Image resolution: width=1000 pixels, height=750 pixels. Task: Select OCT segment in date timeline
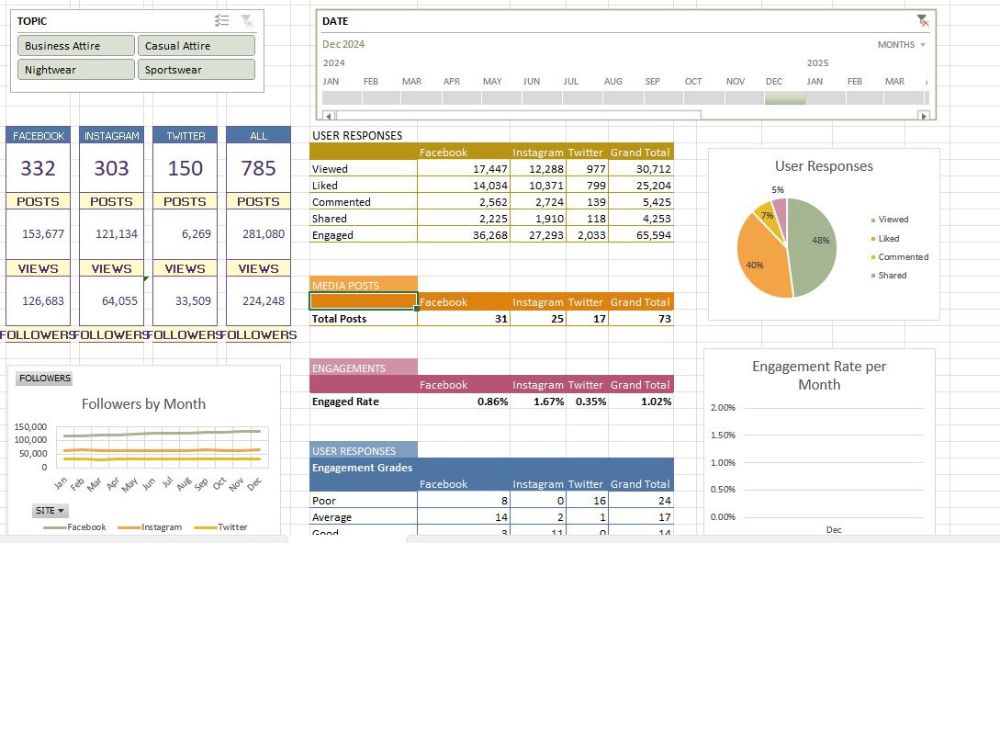[x=703, y=98]
